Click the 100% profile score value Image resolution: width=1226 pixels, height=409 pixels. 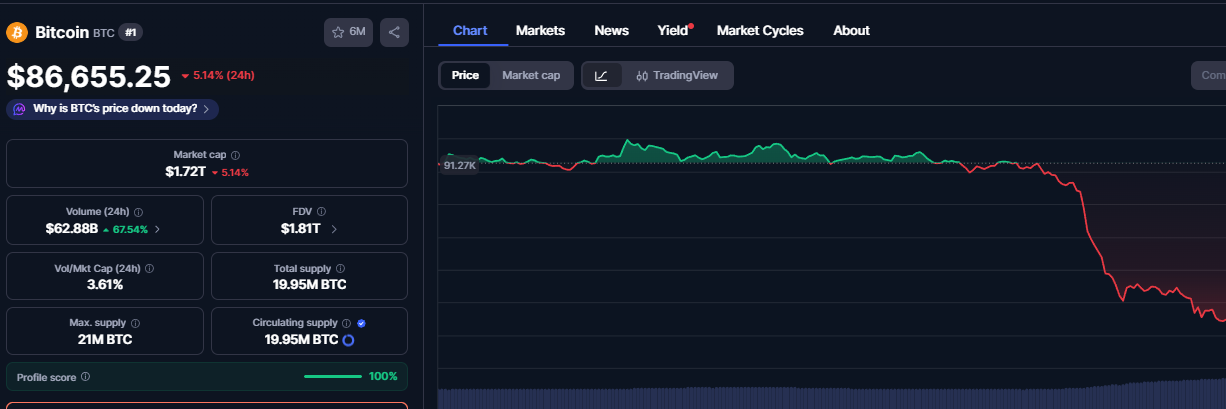point(384,377)
